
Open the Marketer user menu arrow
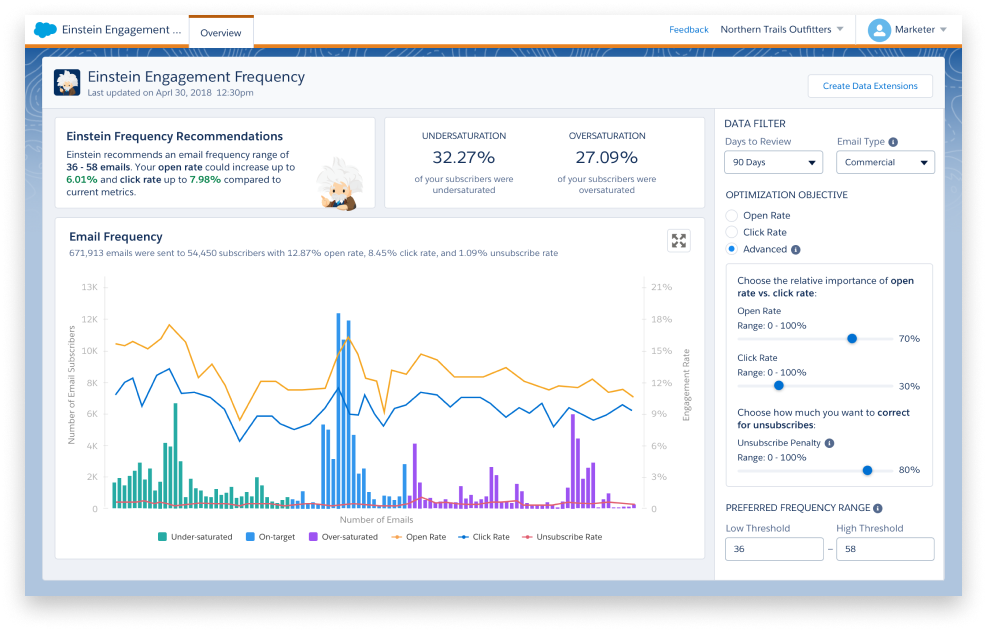click(943, 30)
